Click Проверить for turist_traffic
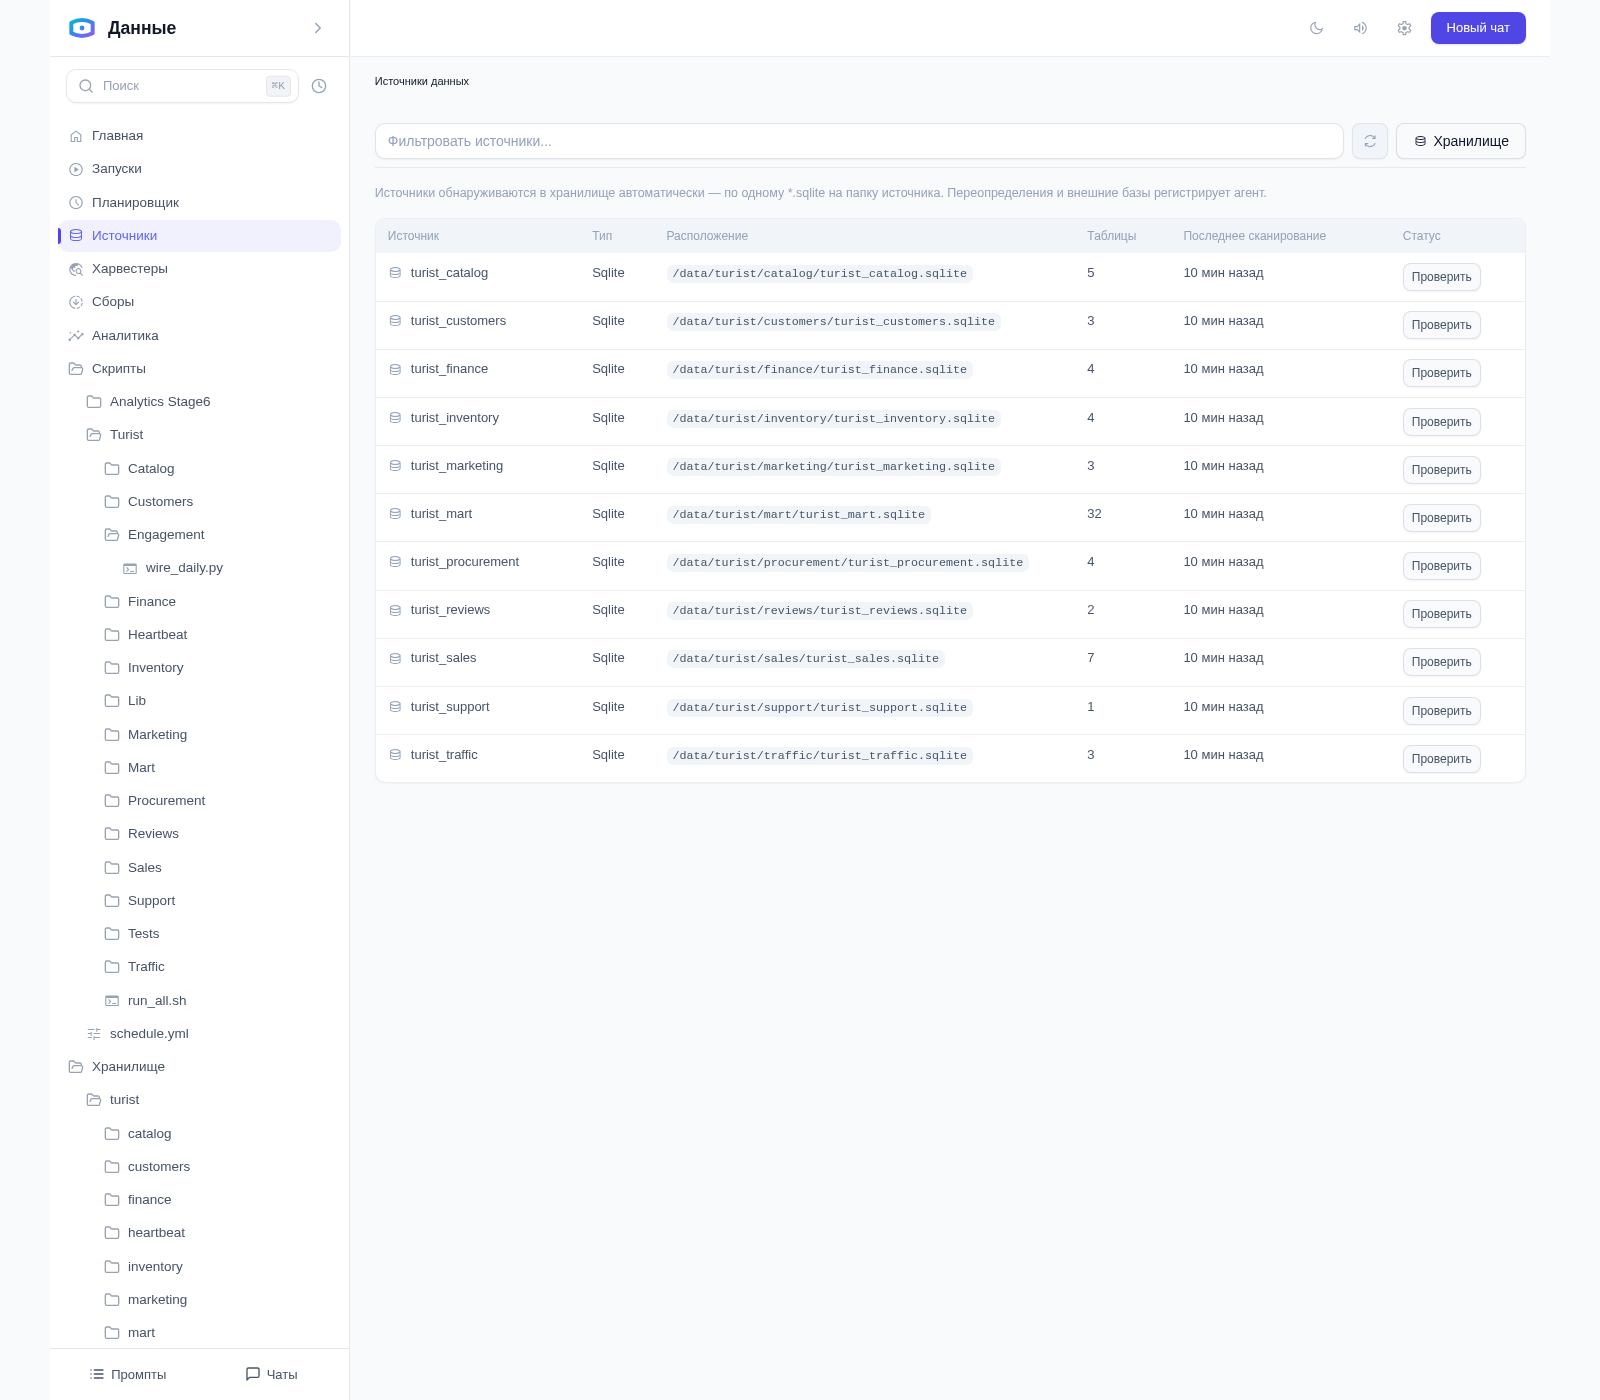 coord(1441,759)
